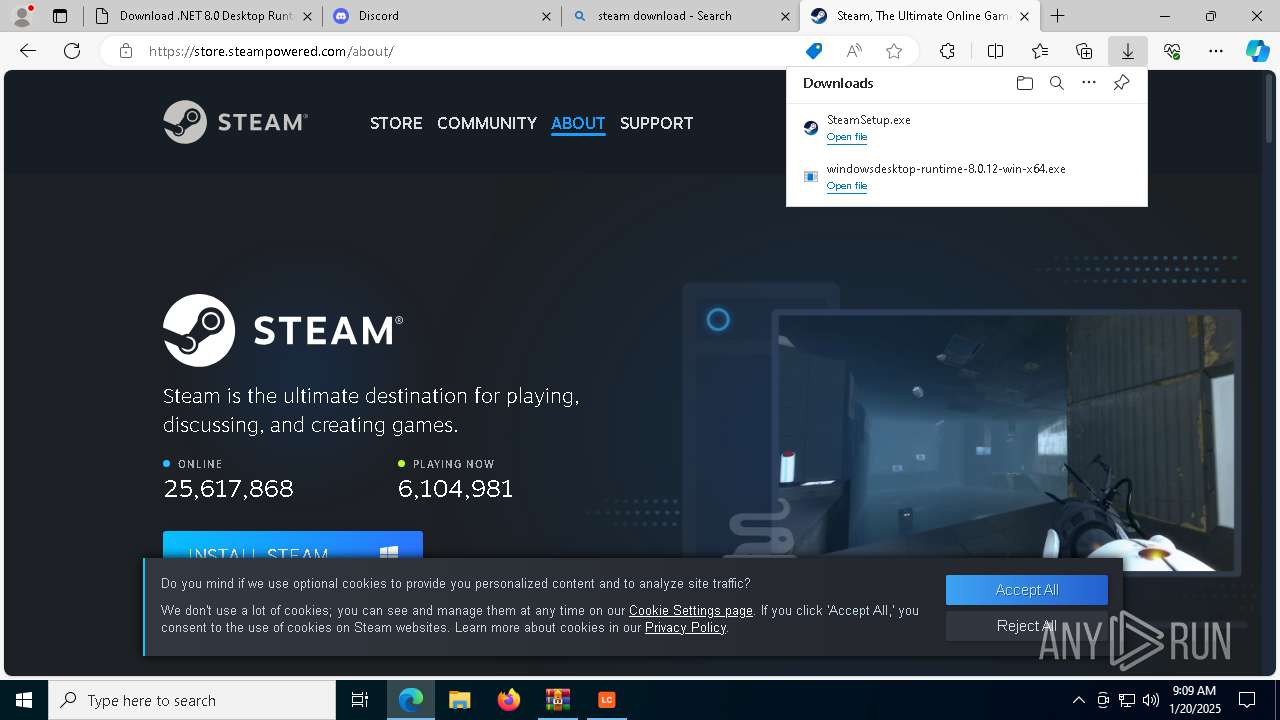
Task: Open the Windows Start menu
Action: tap(24, 700)
